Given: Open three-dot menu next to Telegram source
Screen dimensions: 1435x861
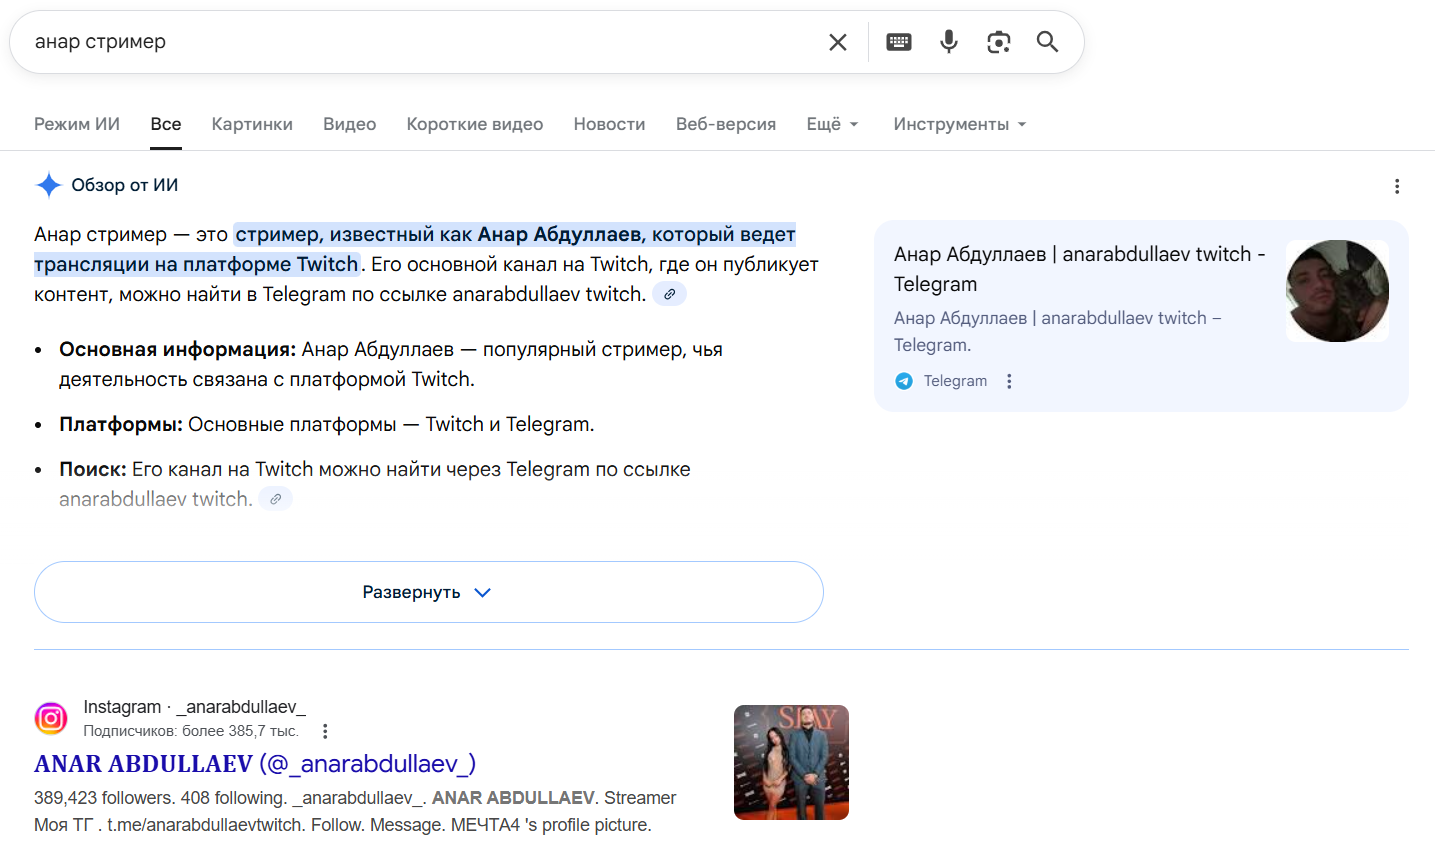Looking at the screenshot, I should tap(1009, 381).
